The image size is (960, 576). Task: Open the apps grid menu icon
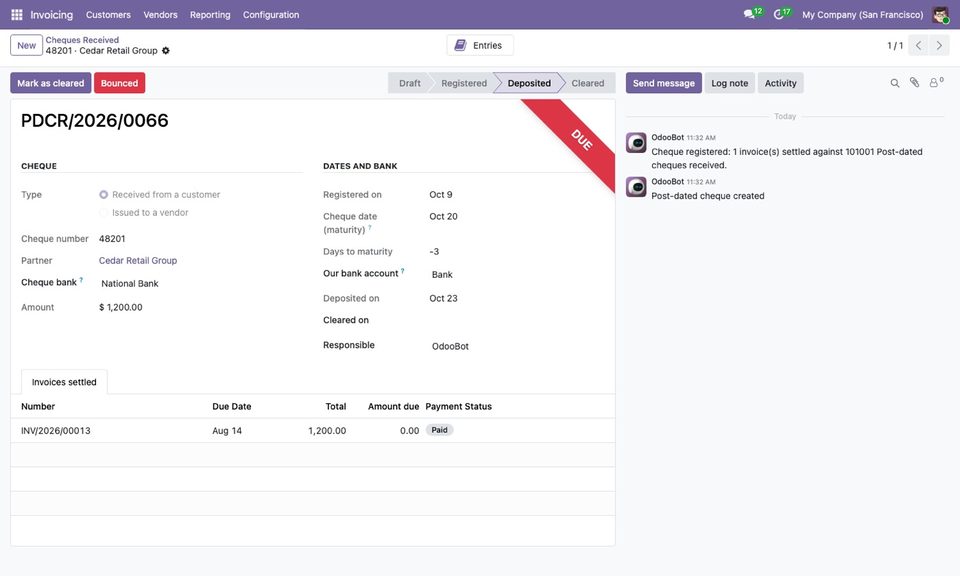[17, 15]
